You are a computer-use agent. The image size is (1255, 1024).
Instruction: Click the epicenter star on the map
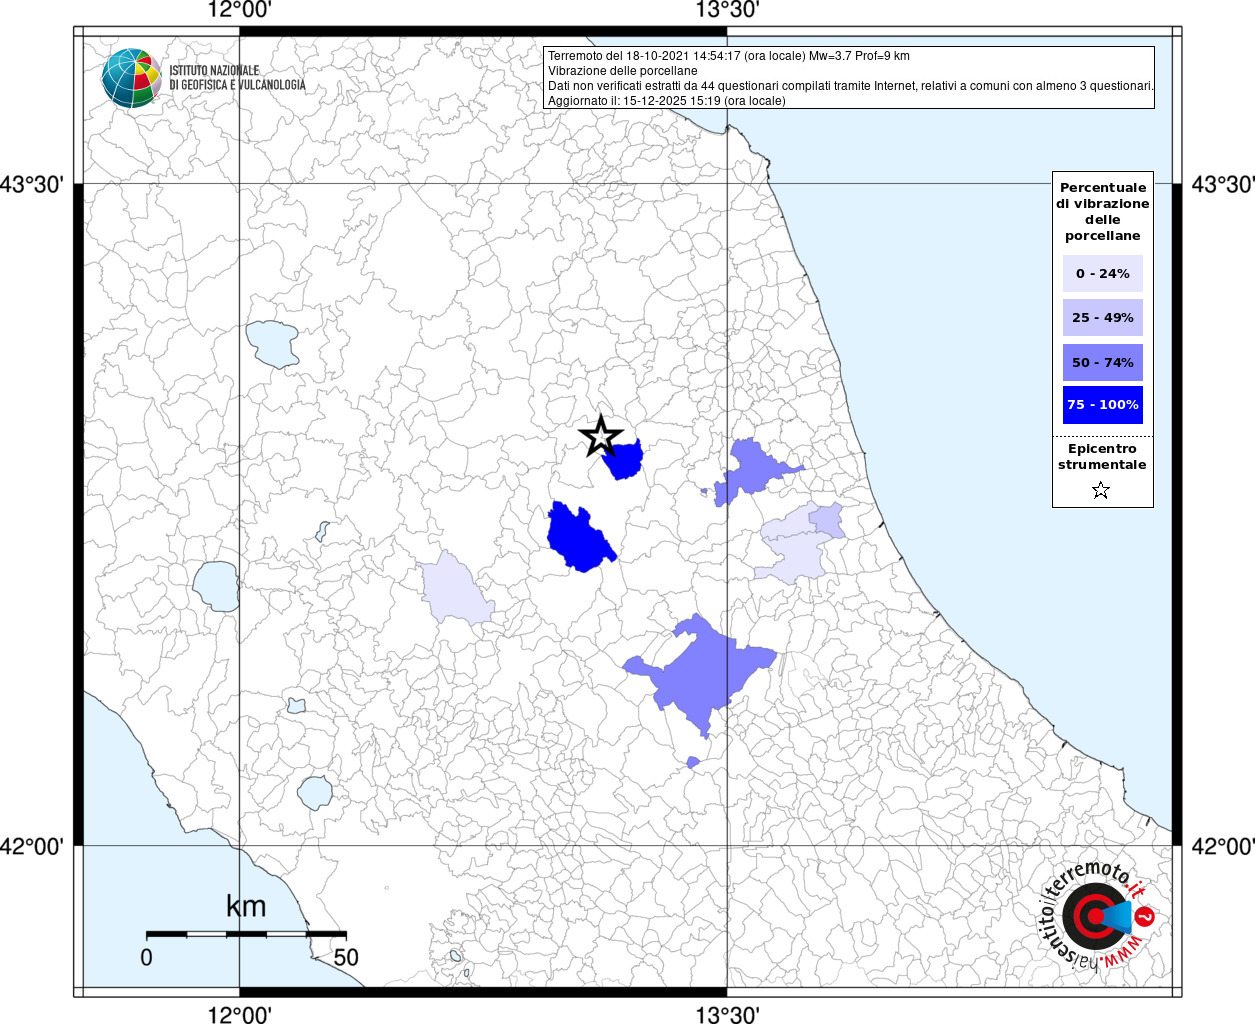(x=600, y=436)
